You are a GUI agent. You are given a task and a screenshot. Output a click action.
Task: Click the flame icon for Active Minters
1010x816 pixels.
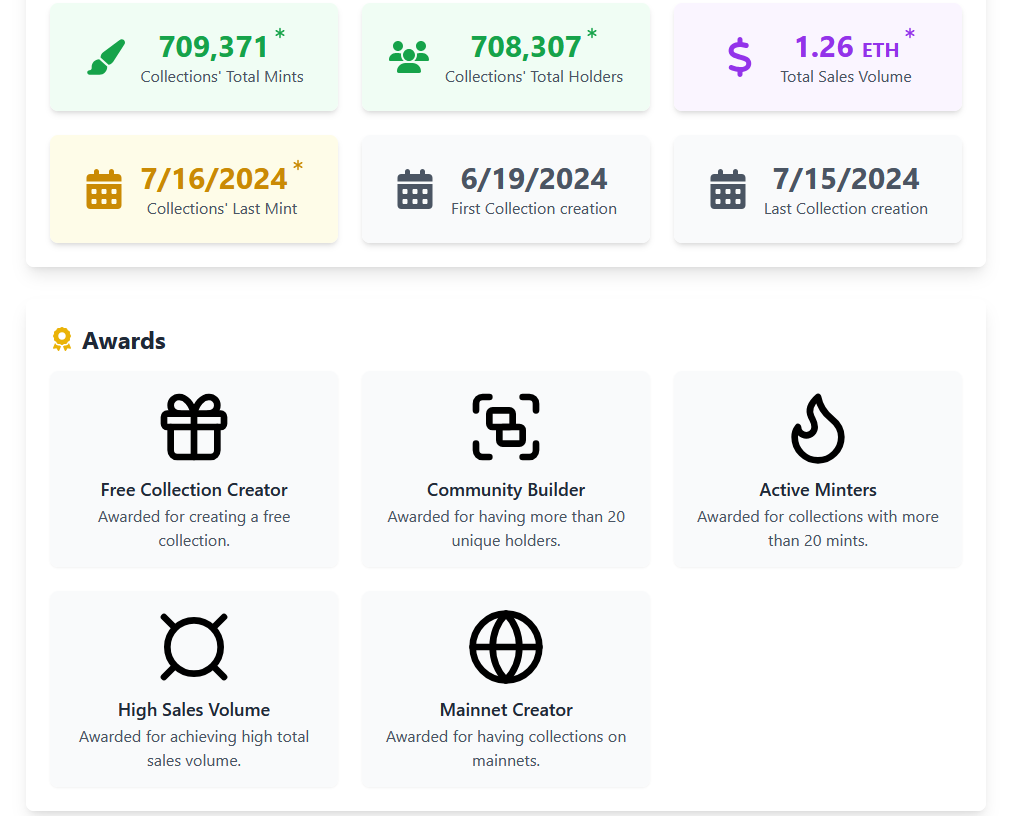tap(818, 427)
